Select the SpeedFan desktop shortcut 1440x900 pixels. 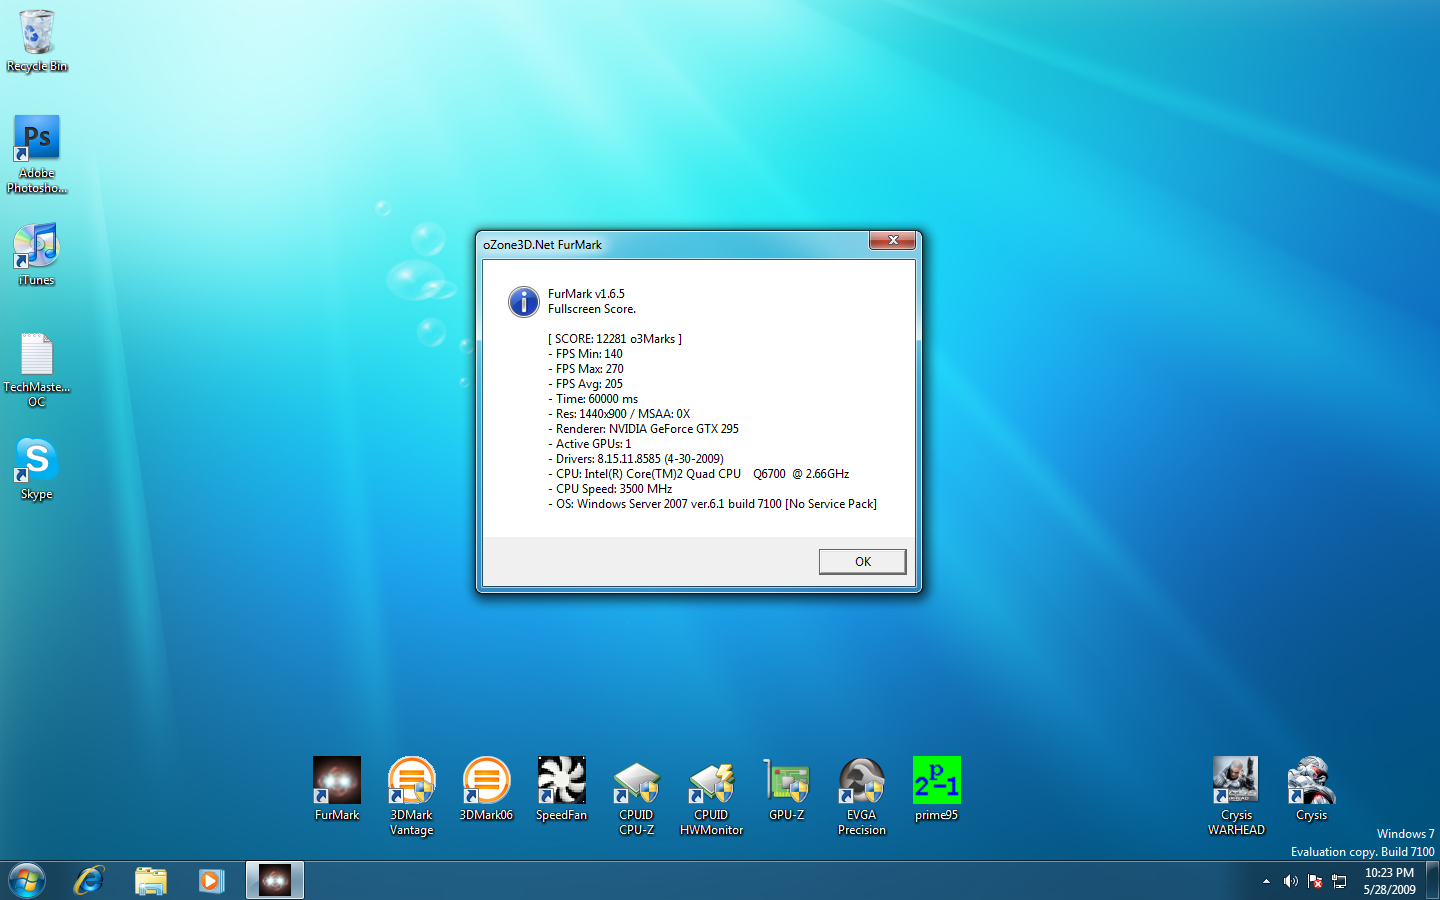point(561,789)
